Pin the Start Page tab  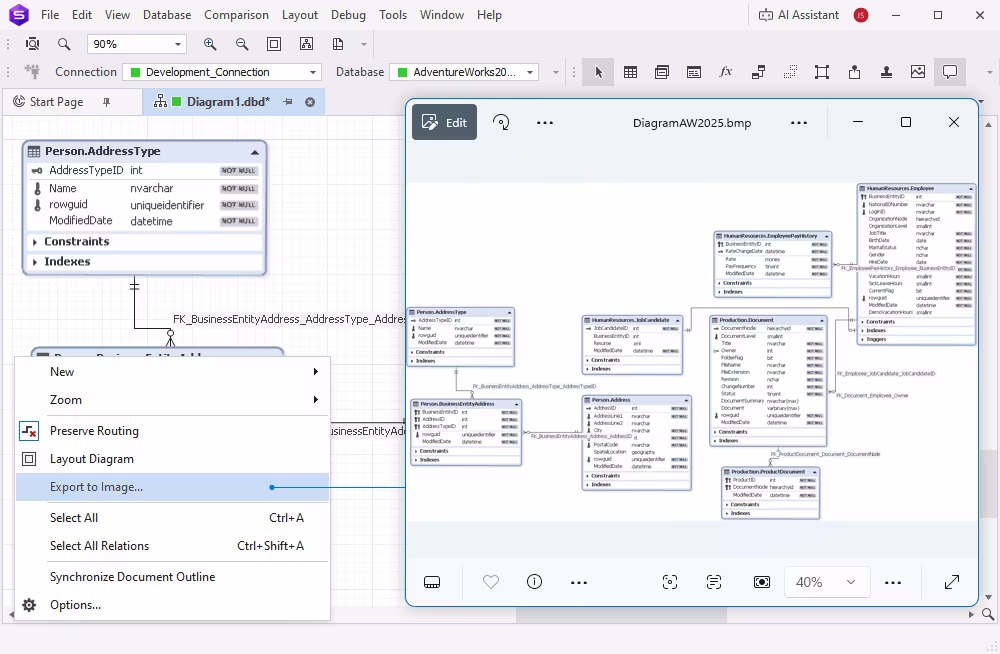coord(107,102)
